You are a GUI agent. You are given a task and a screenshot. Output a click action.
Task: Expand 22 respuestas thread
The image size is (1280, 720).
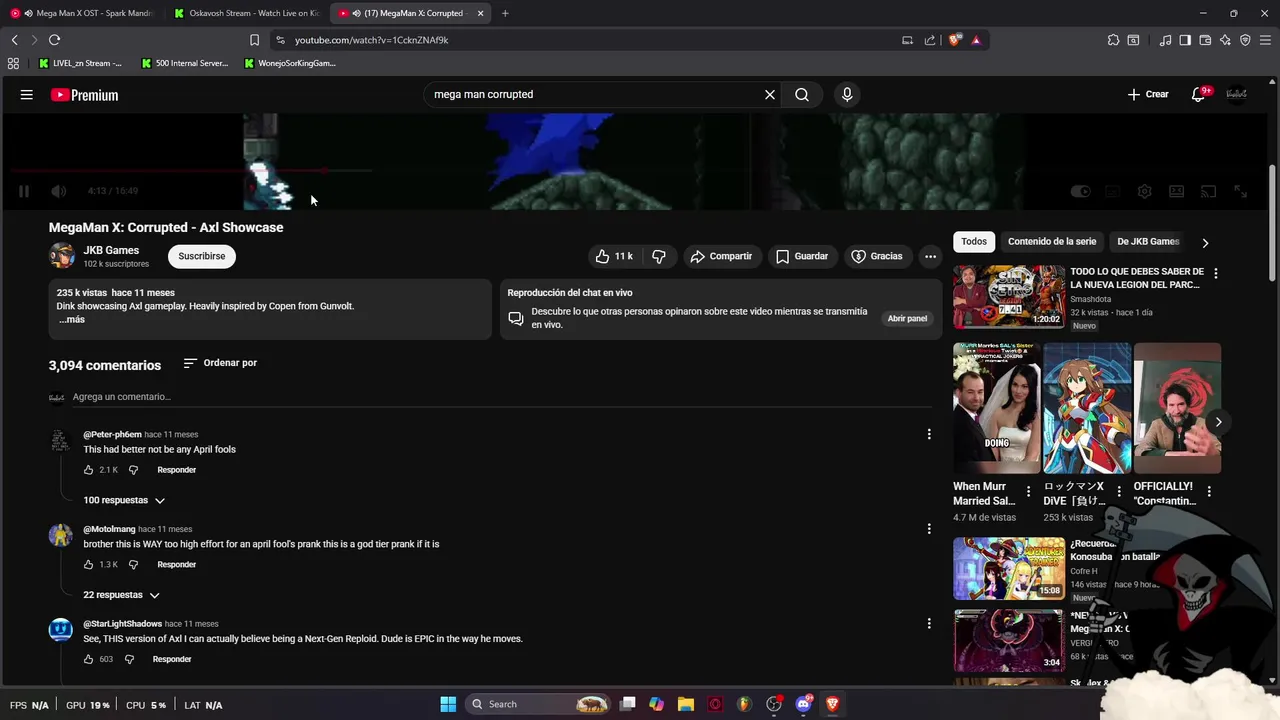pyautogui.click(x=121, y=595)
